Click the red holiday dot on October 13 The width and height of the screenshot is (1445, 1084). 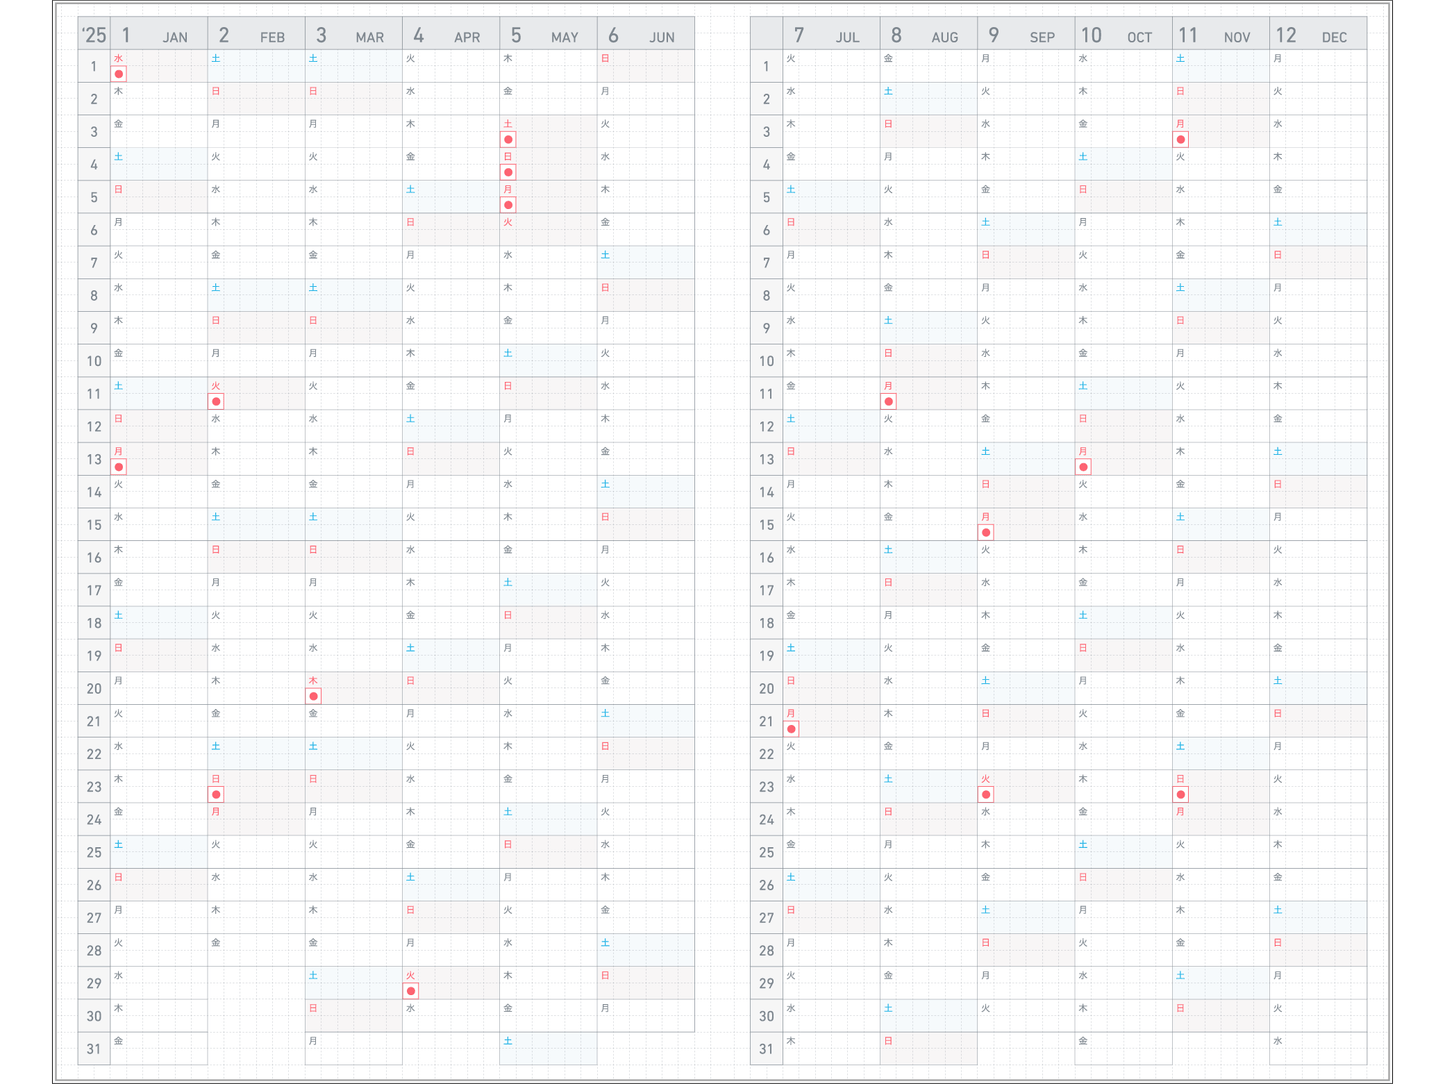click(1083, 467)
